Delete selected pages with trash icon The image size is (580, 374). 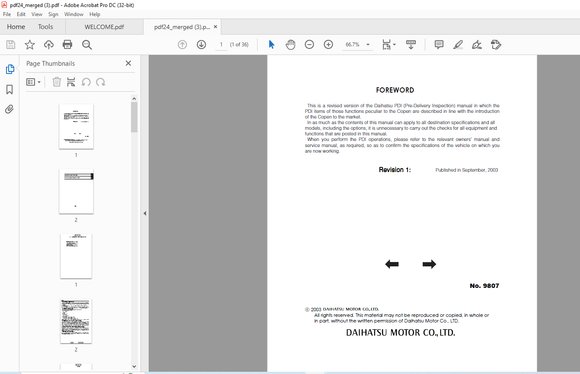point(56,82)
